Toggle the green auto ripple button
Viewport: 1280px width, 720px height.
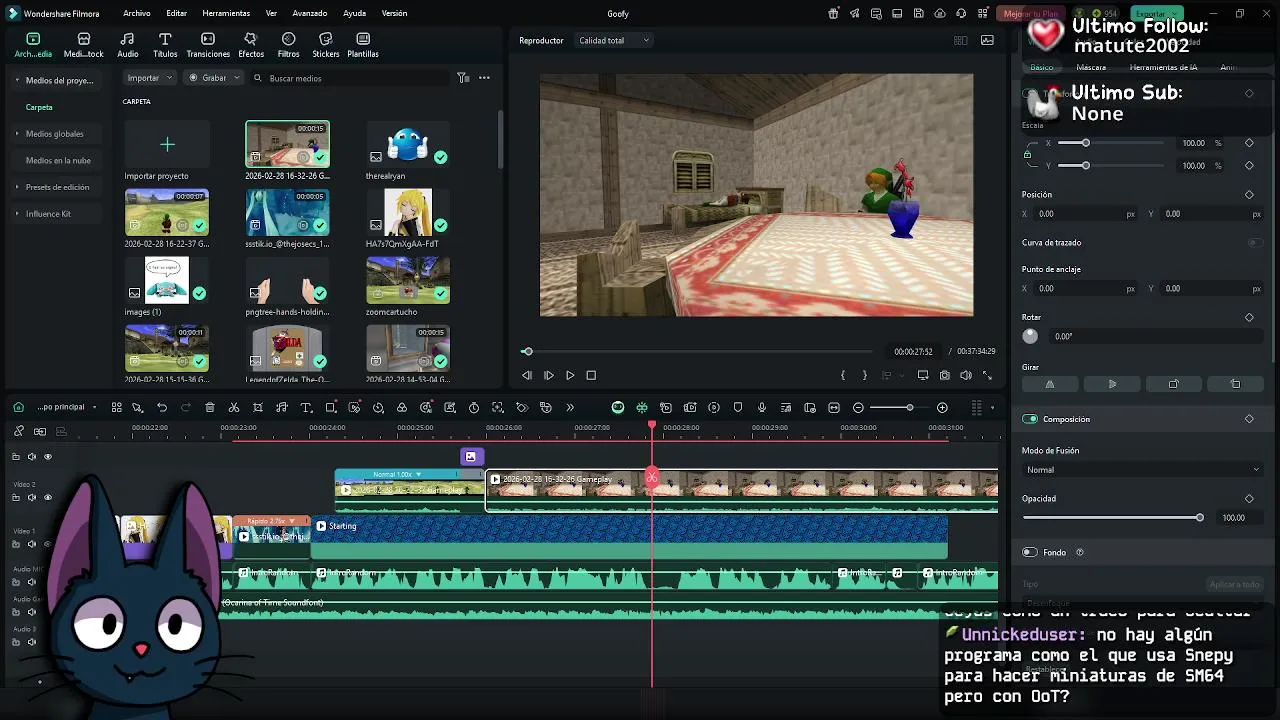[x=618, y=407]
